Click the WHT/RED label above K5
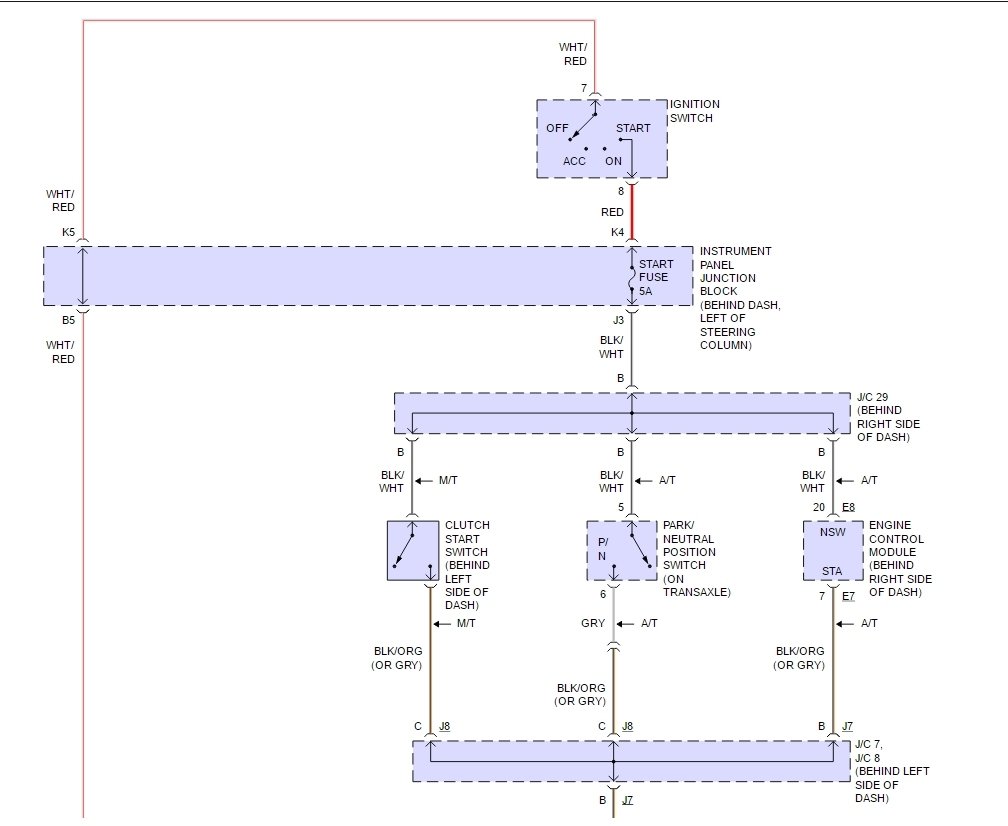The image size is (1008, 826). 60,201
